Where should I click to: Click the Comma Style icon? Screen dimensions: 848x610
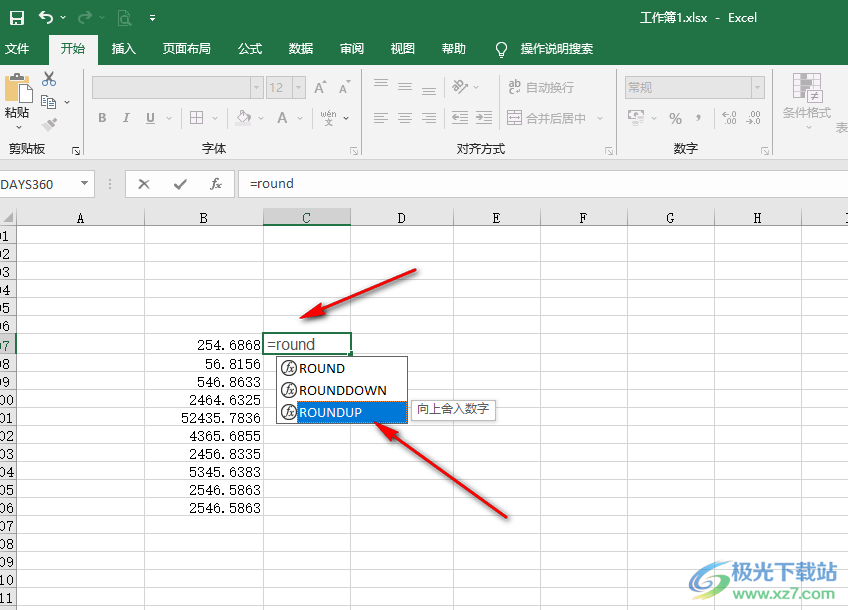(699, 118)
